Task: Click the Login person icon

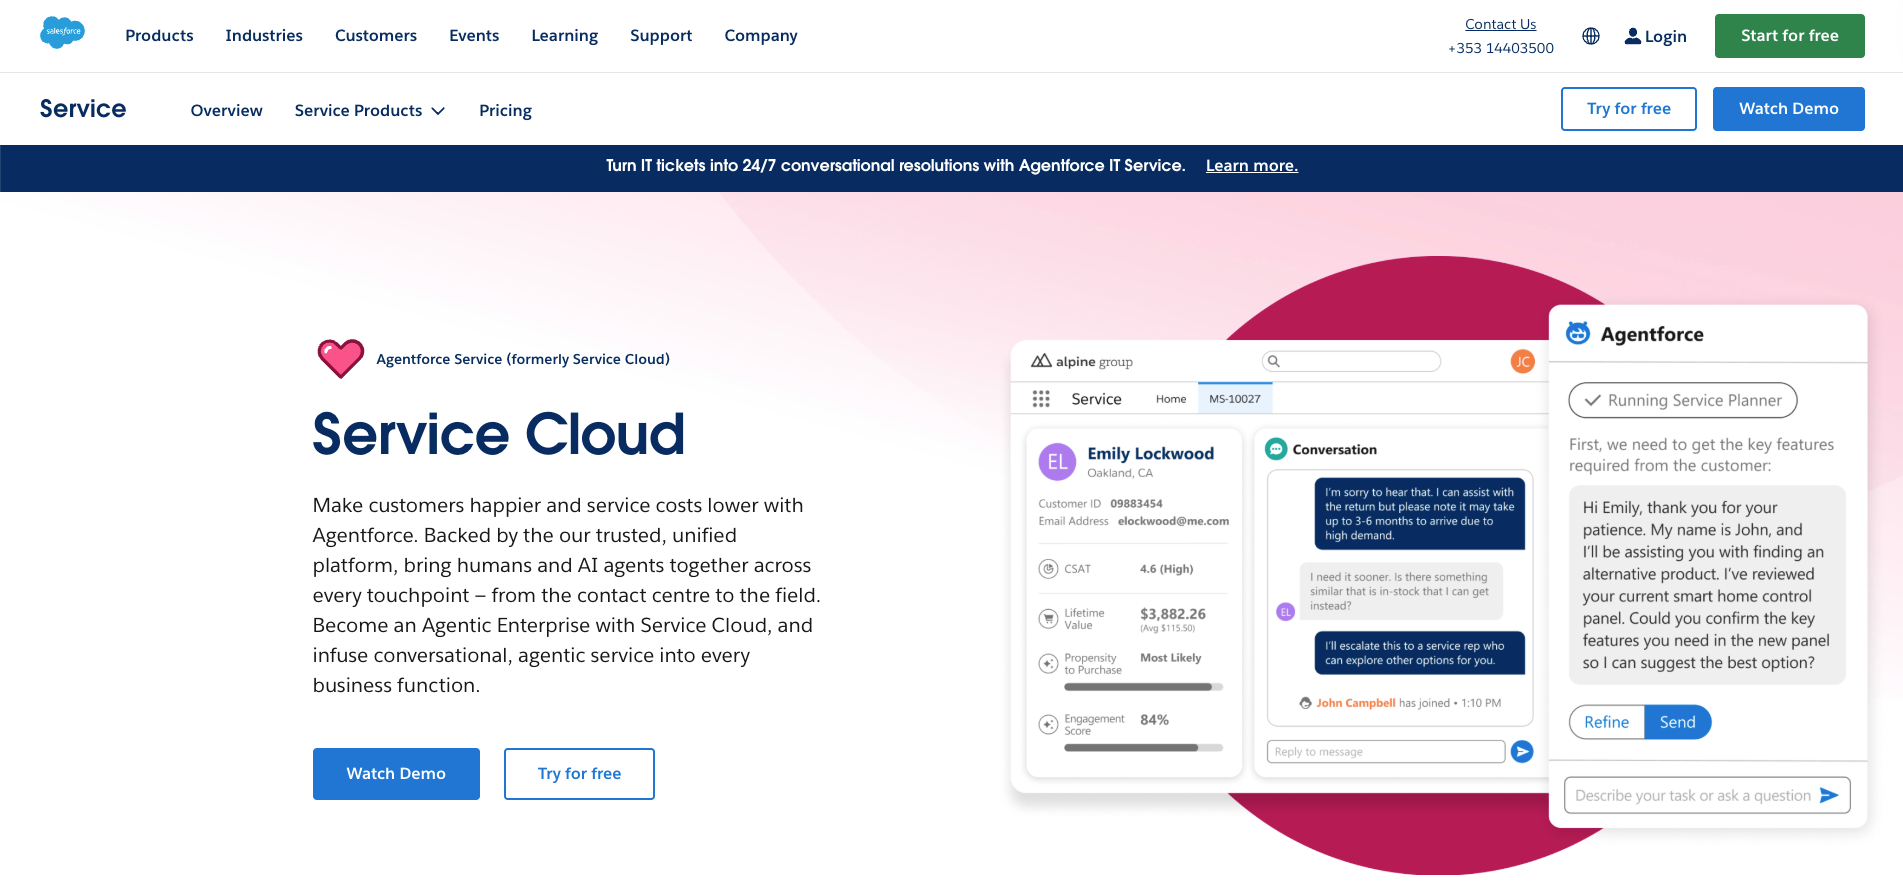Action: coord(1633,36)
